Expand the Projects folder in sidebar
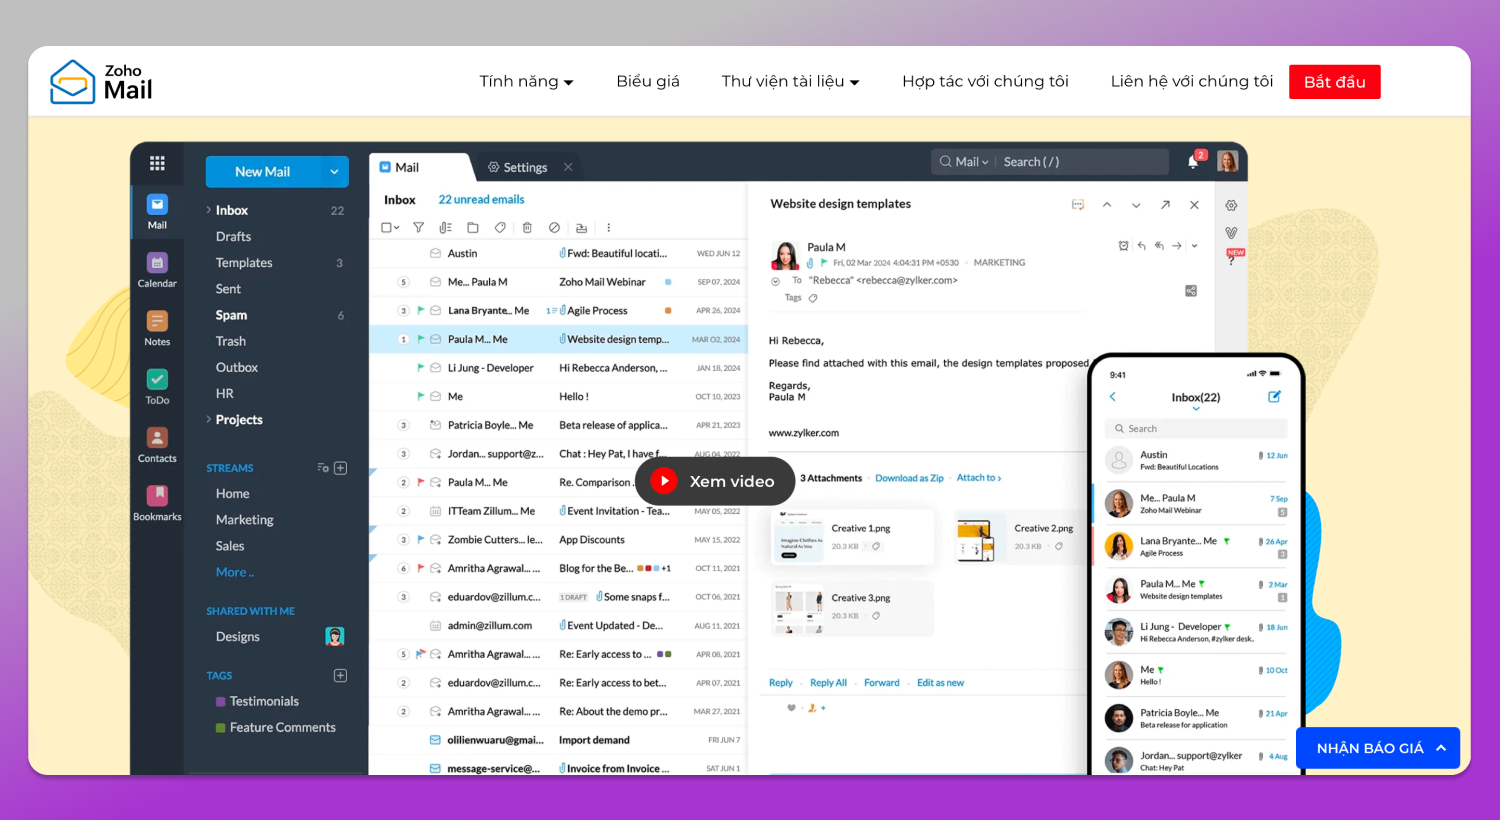 coord(208,419)
